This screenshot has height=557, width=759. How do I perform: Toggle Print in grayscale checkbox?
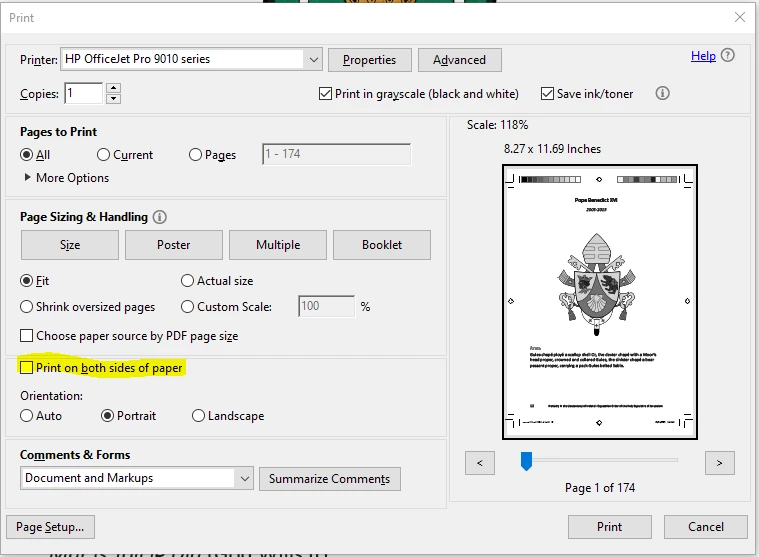coord(325,93)
